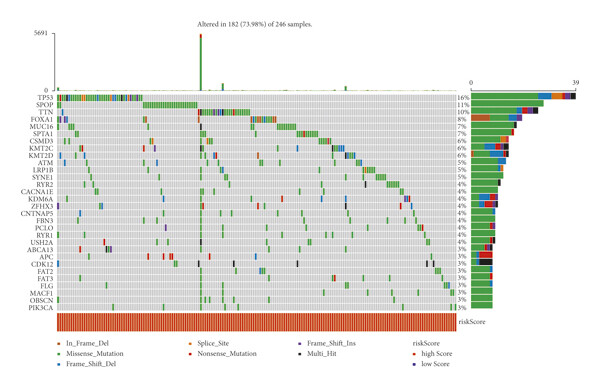Click the CDK12 gene label
Screen dimensions: 600x388
tap(42, 264)
